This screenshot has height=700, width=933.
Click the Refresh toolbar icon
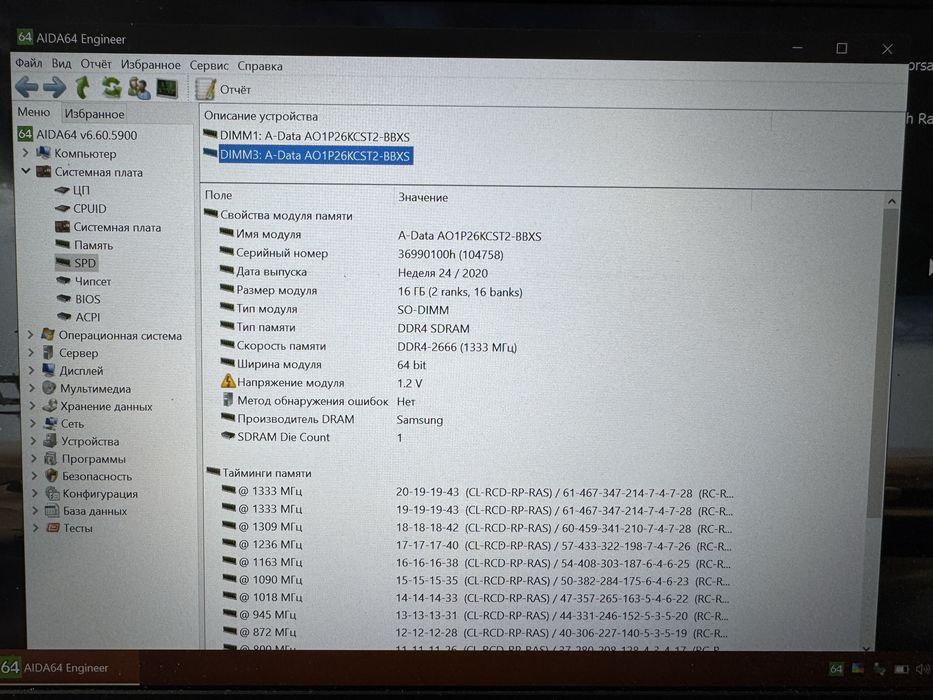click(111, 88)
